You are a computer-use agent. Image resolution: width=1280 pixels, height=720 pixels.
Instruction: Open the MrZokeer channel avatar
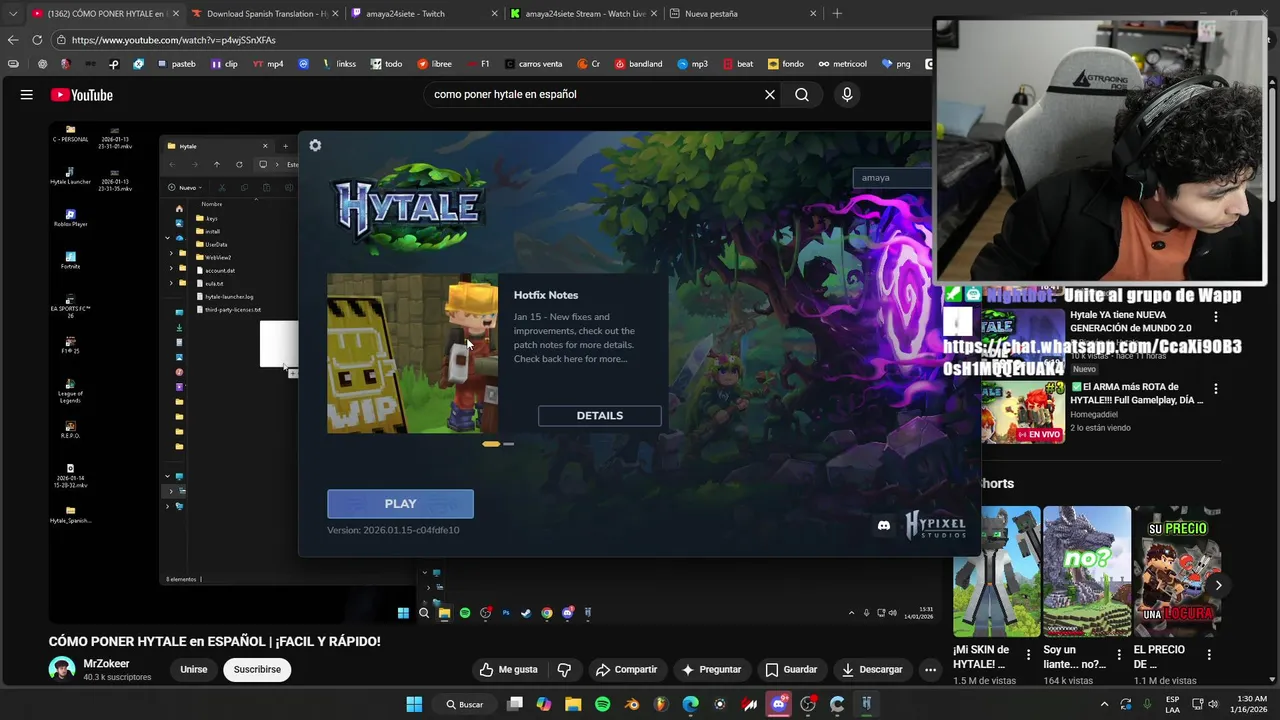point(62,670)
